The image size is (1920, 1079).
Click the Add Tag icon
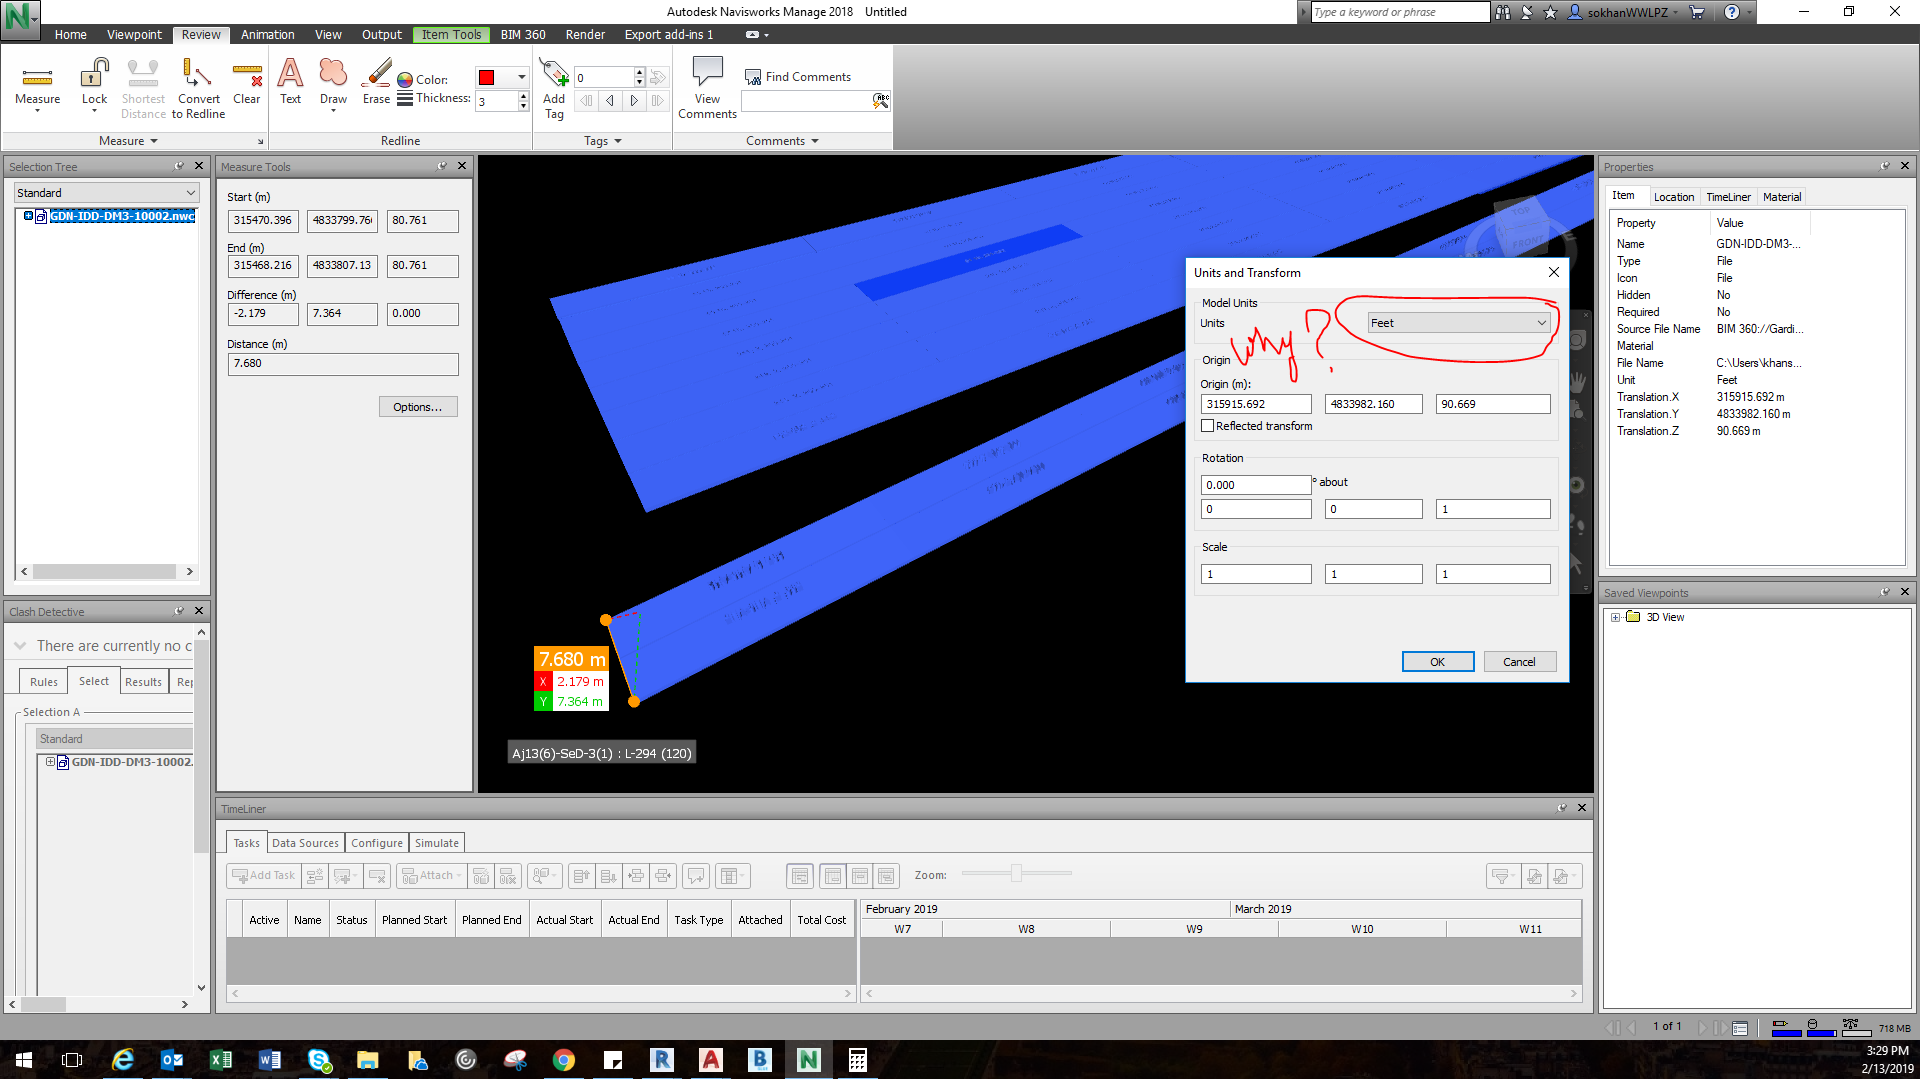click(x=554, y=88)
